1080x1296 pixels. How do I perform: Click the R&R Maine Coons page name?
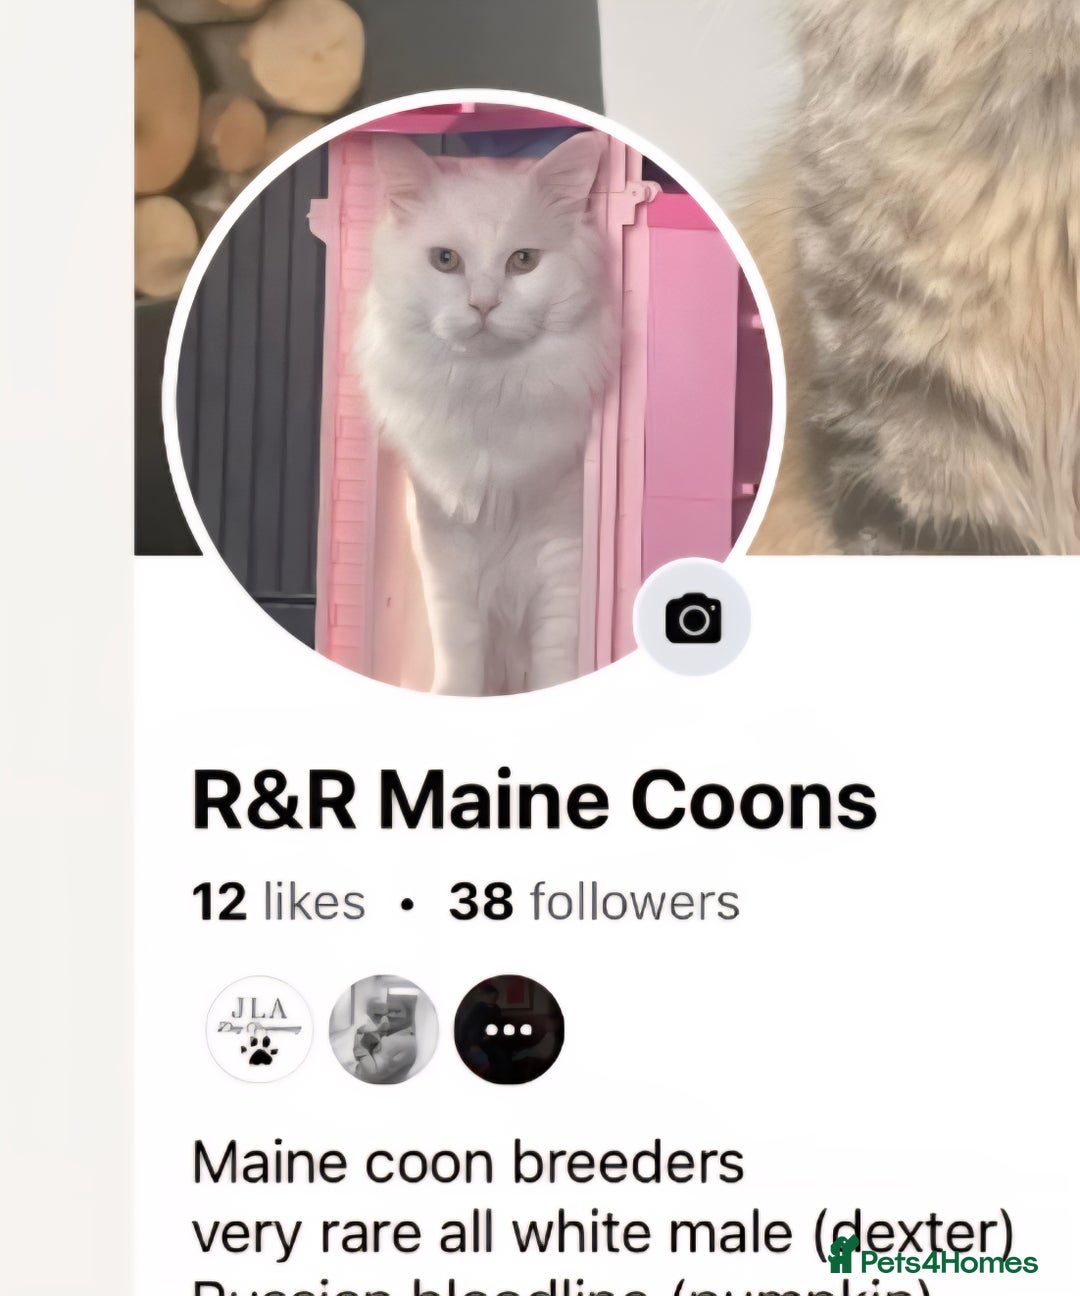(x=534, y=801)
